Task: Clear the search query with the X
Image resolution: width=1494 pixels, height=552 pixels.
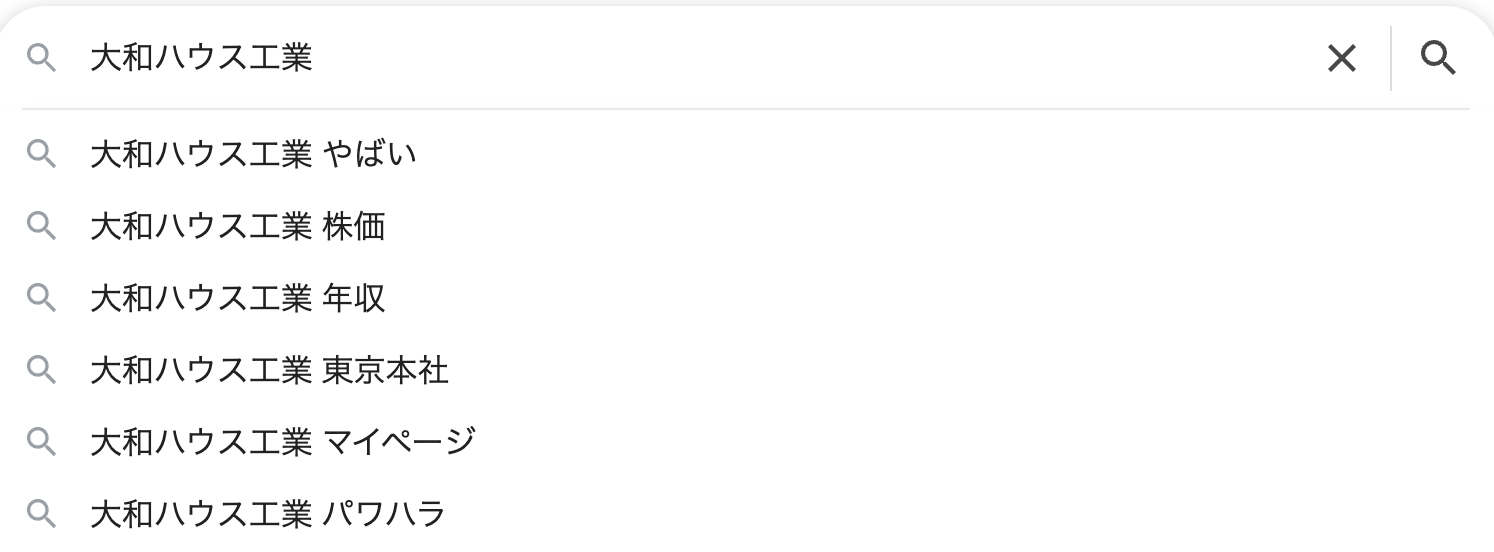Action: [1341, 59]
